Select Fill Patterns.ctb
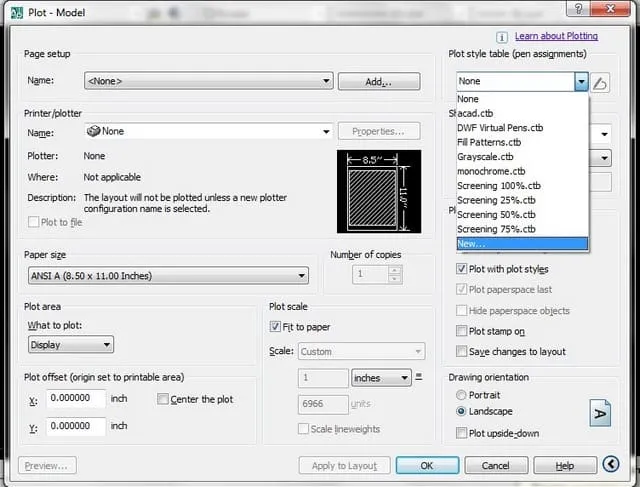 [x=522, y=142]
